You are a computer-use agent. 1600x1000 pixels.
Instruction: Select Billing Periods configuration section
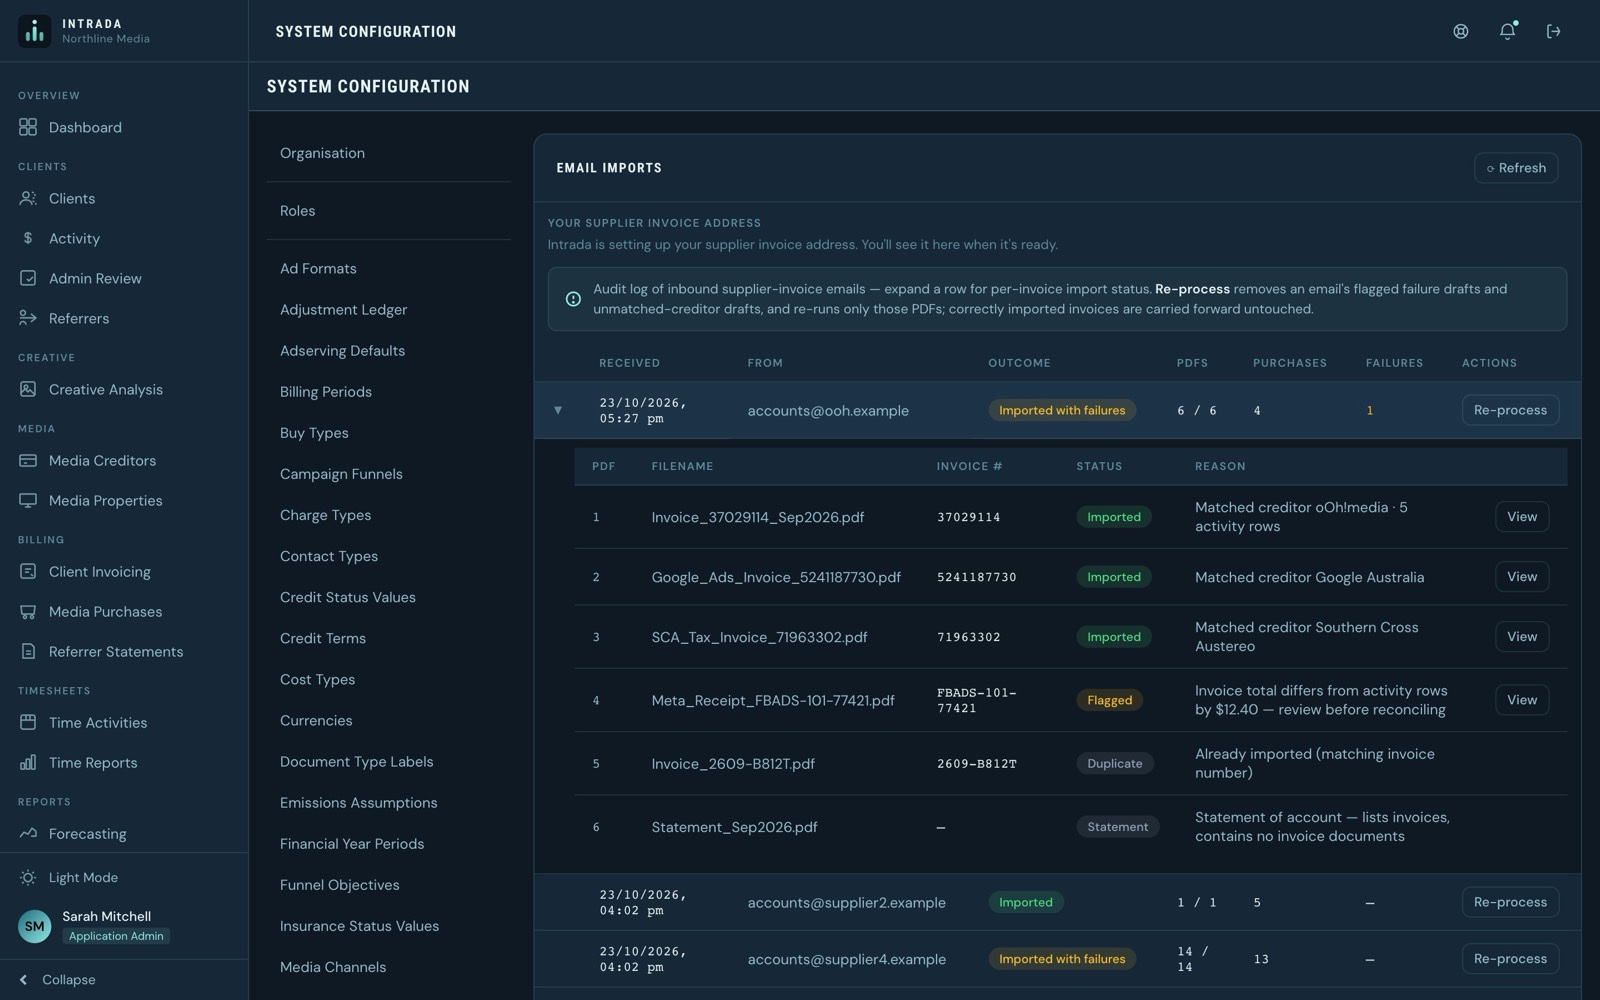coord(389,392)
